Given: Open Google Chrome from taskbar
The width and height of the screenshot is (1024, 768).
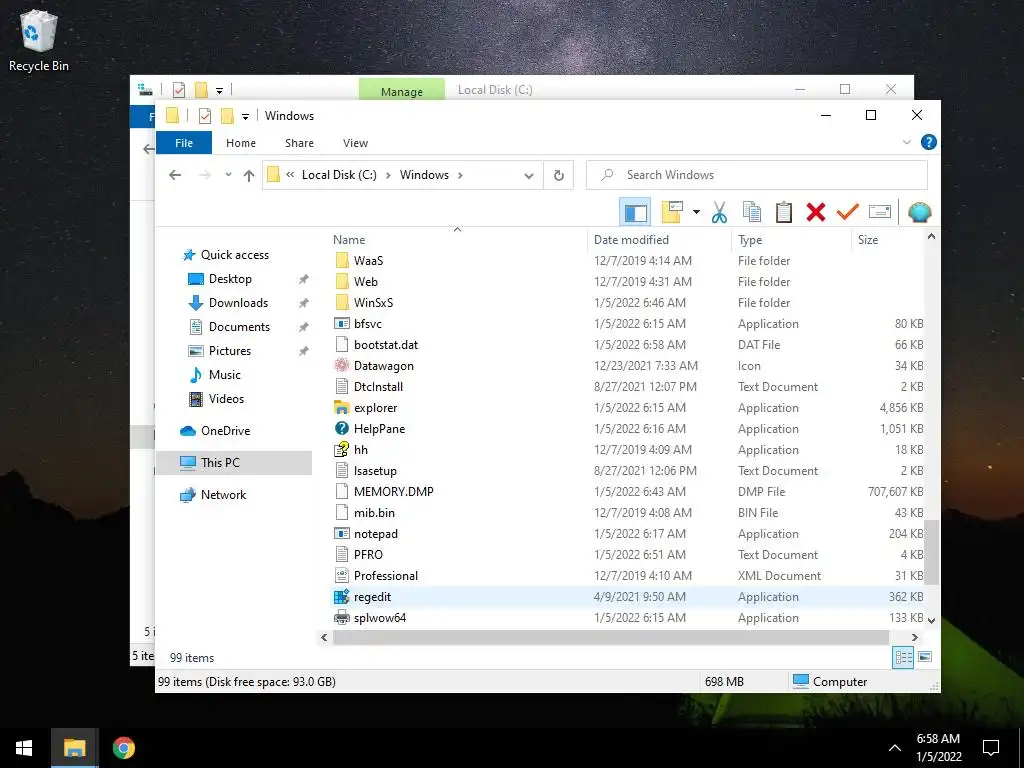Looking at the screenshot, I should click(123, 748).
